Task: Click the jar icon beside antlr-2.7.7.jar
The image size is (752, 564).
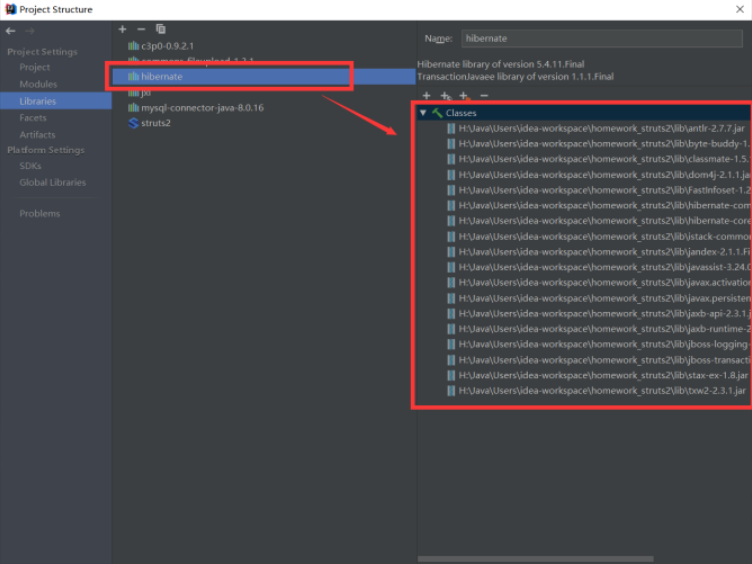Action: coord(451,129)
